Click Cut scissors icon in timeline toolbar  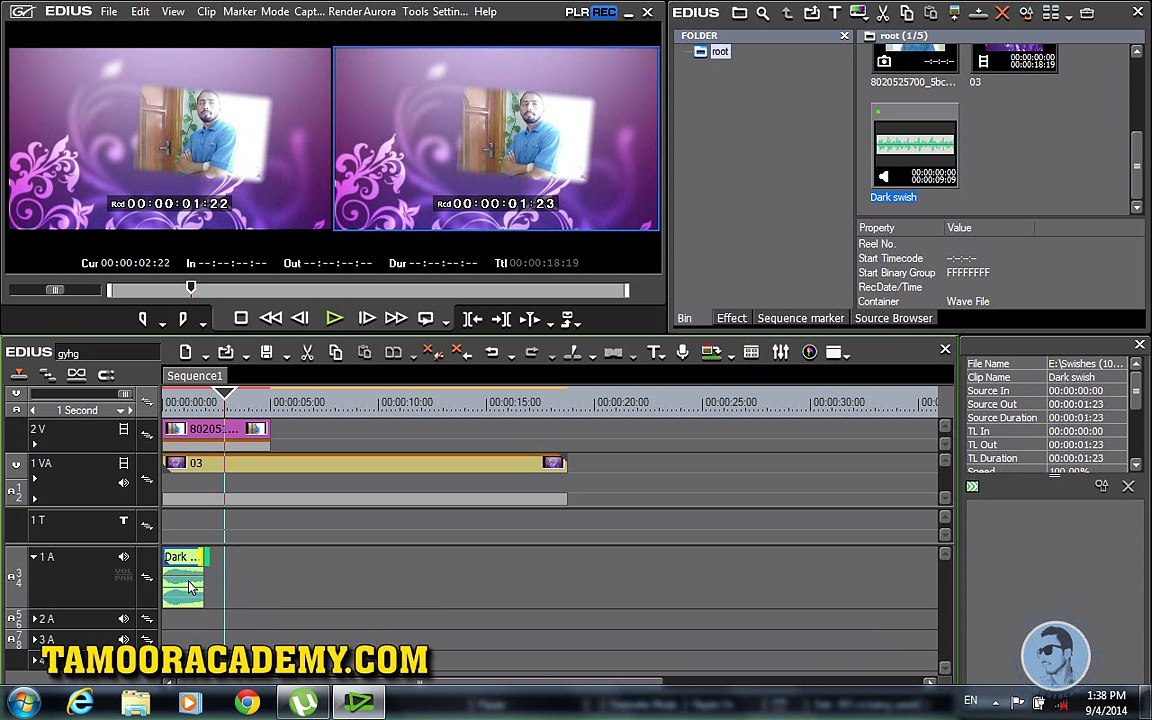307,353
